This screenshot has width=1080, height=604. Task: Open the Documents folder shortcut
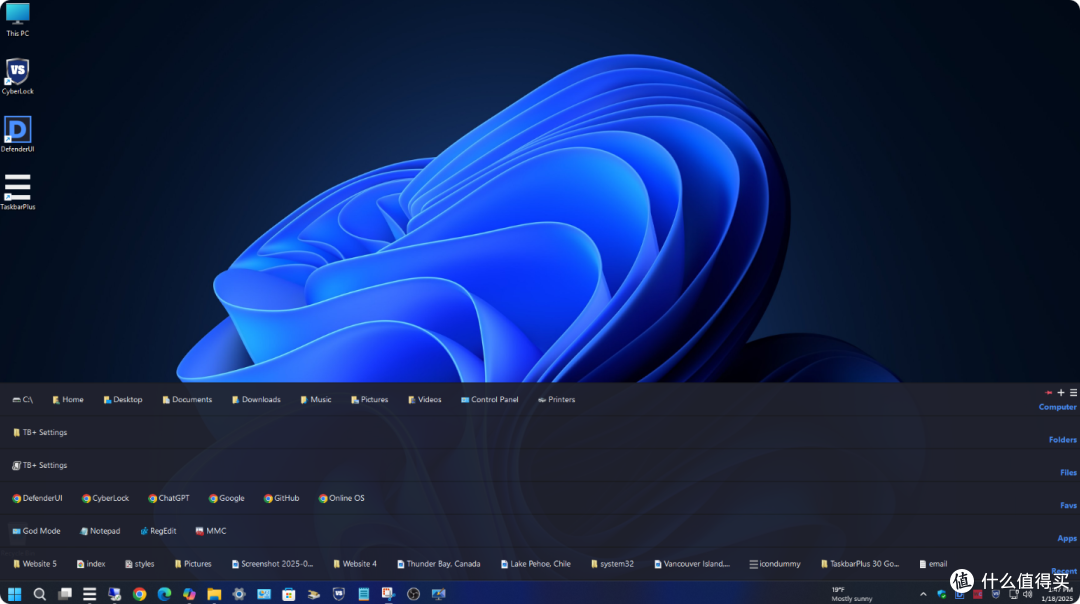[187, 399]
